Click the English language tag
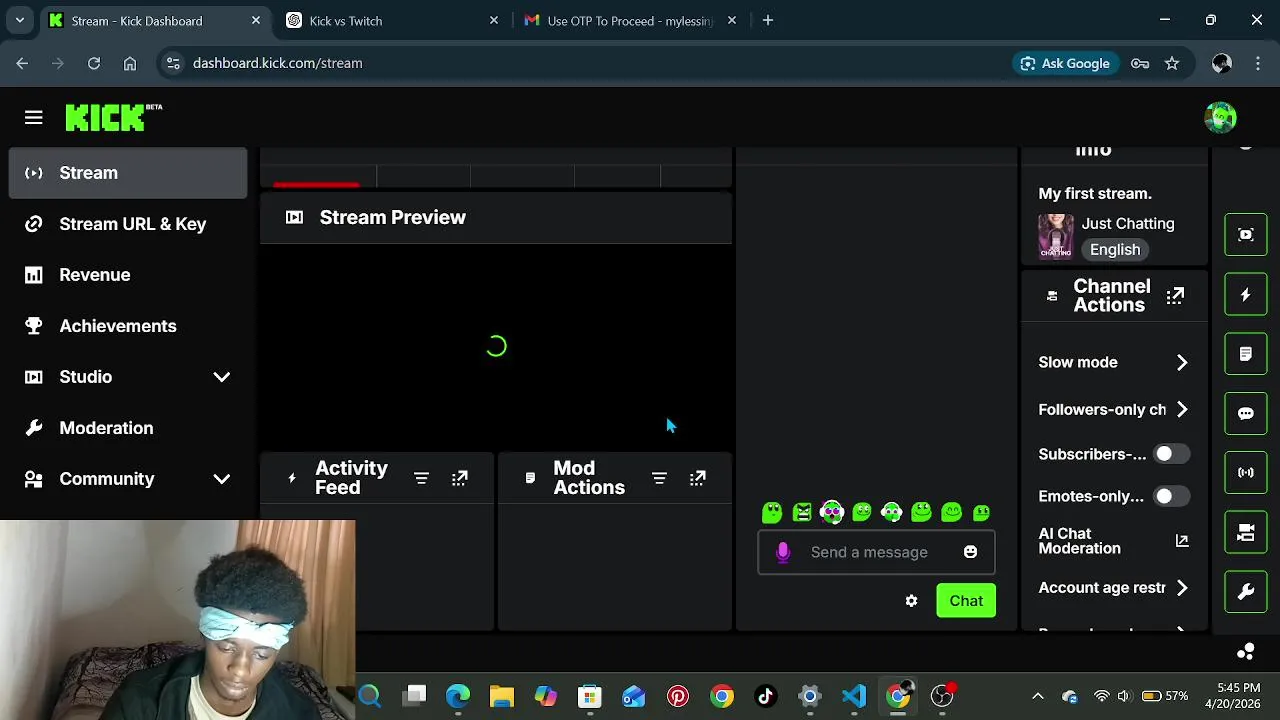Viewport: 1280px width, 720px height. pos(1115,250)
